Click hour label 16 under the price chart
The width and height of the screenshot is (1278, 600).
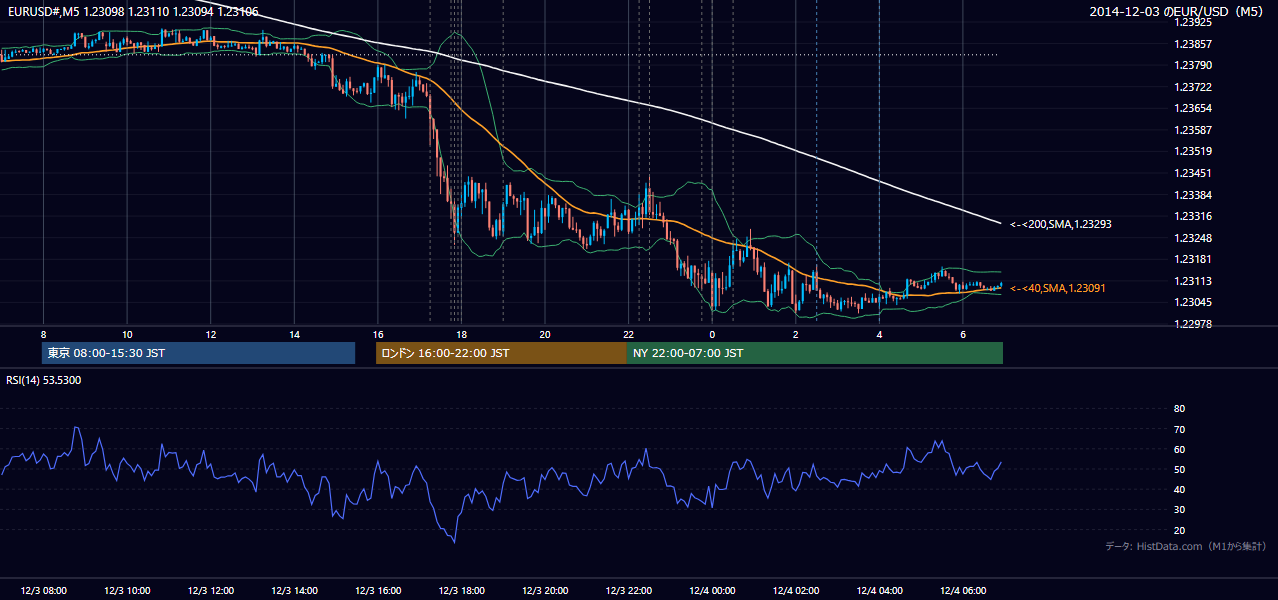point(377,334)
